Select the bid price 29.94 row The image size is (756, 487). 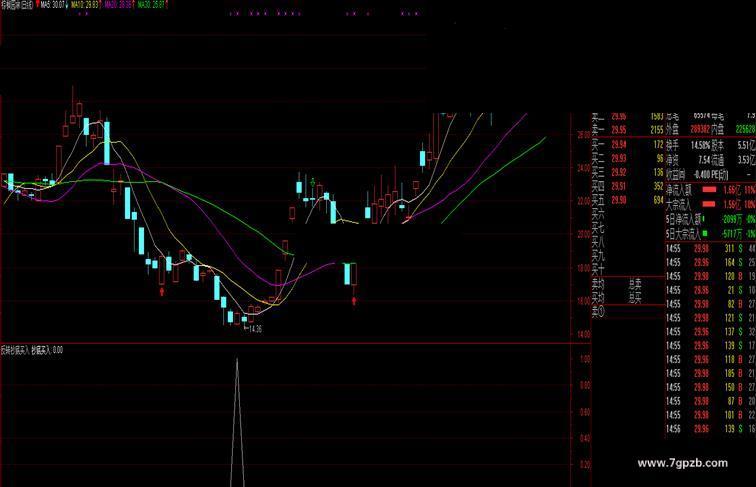628,144
